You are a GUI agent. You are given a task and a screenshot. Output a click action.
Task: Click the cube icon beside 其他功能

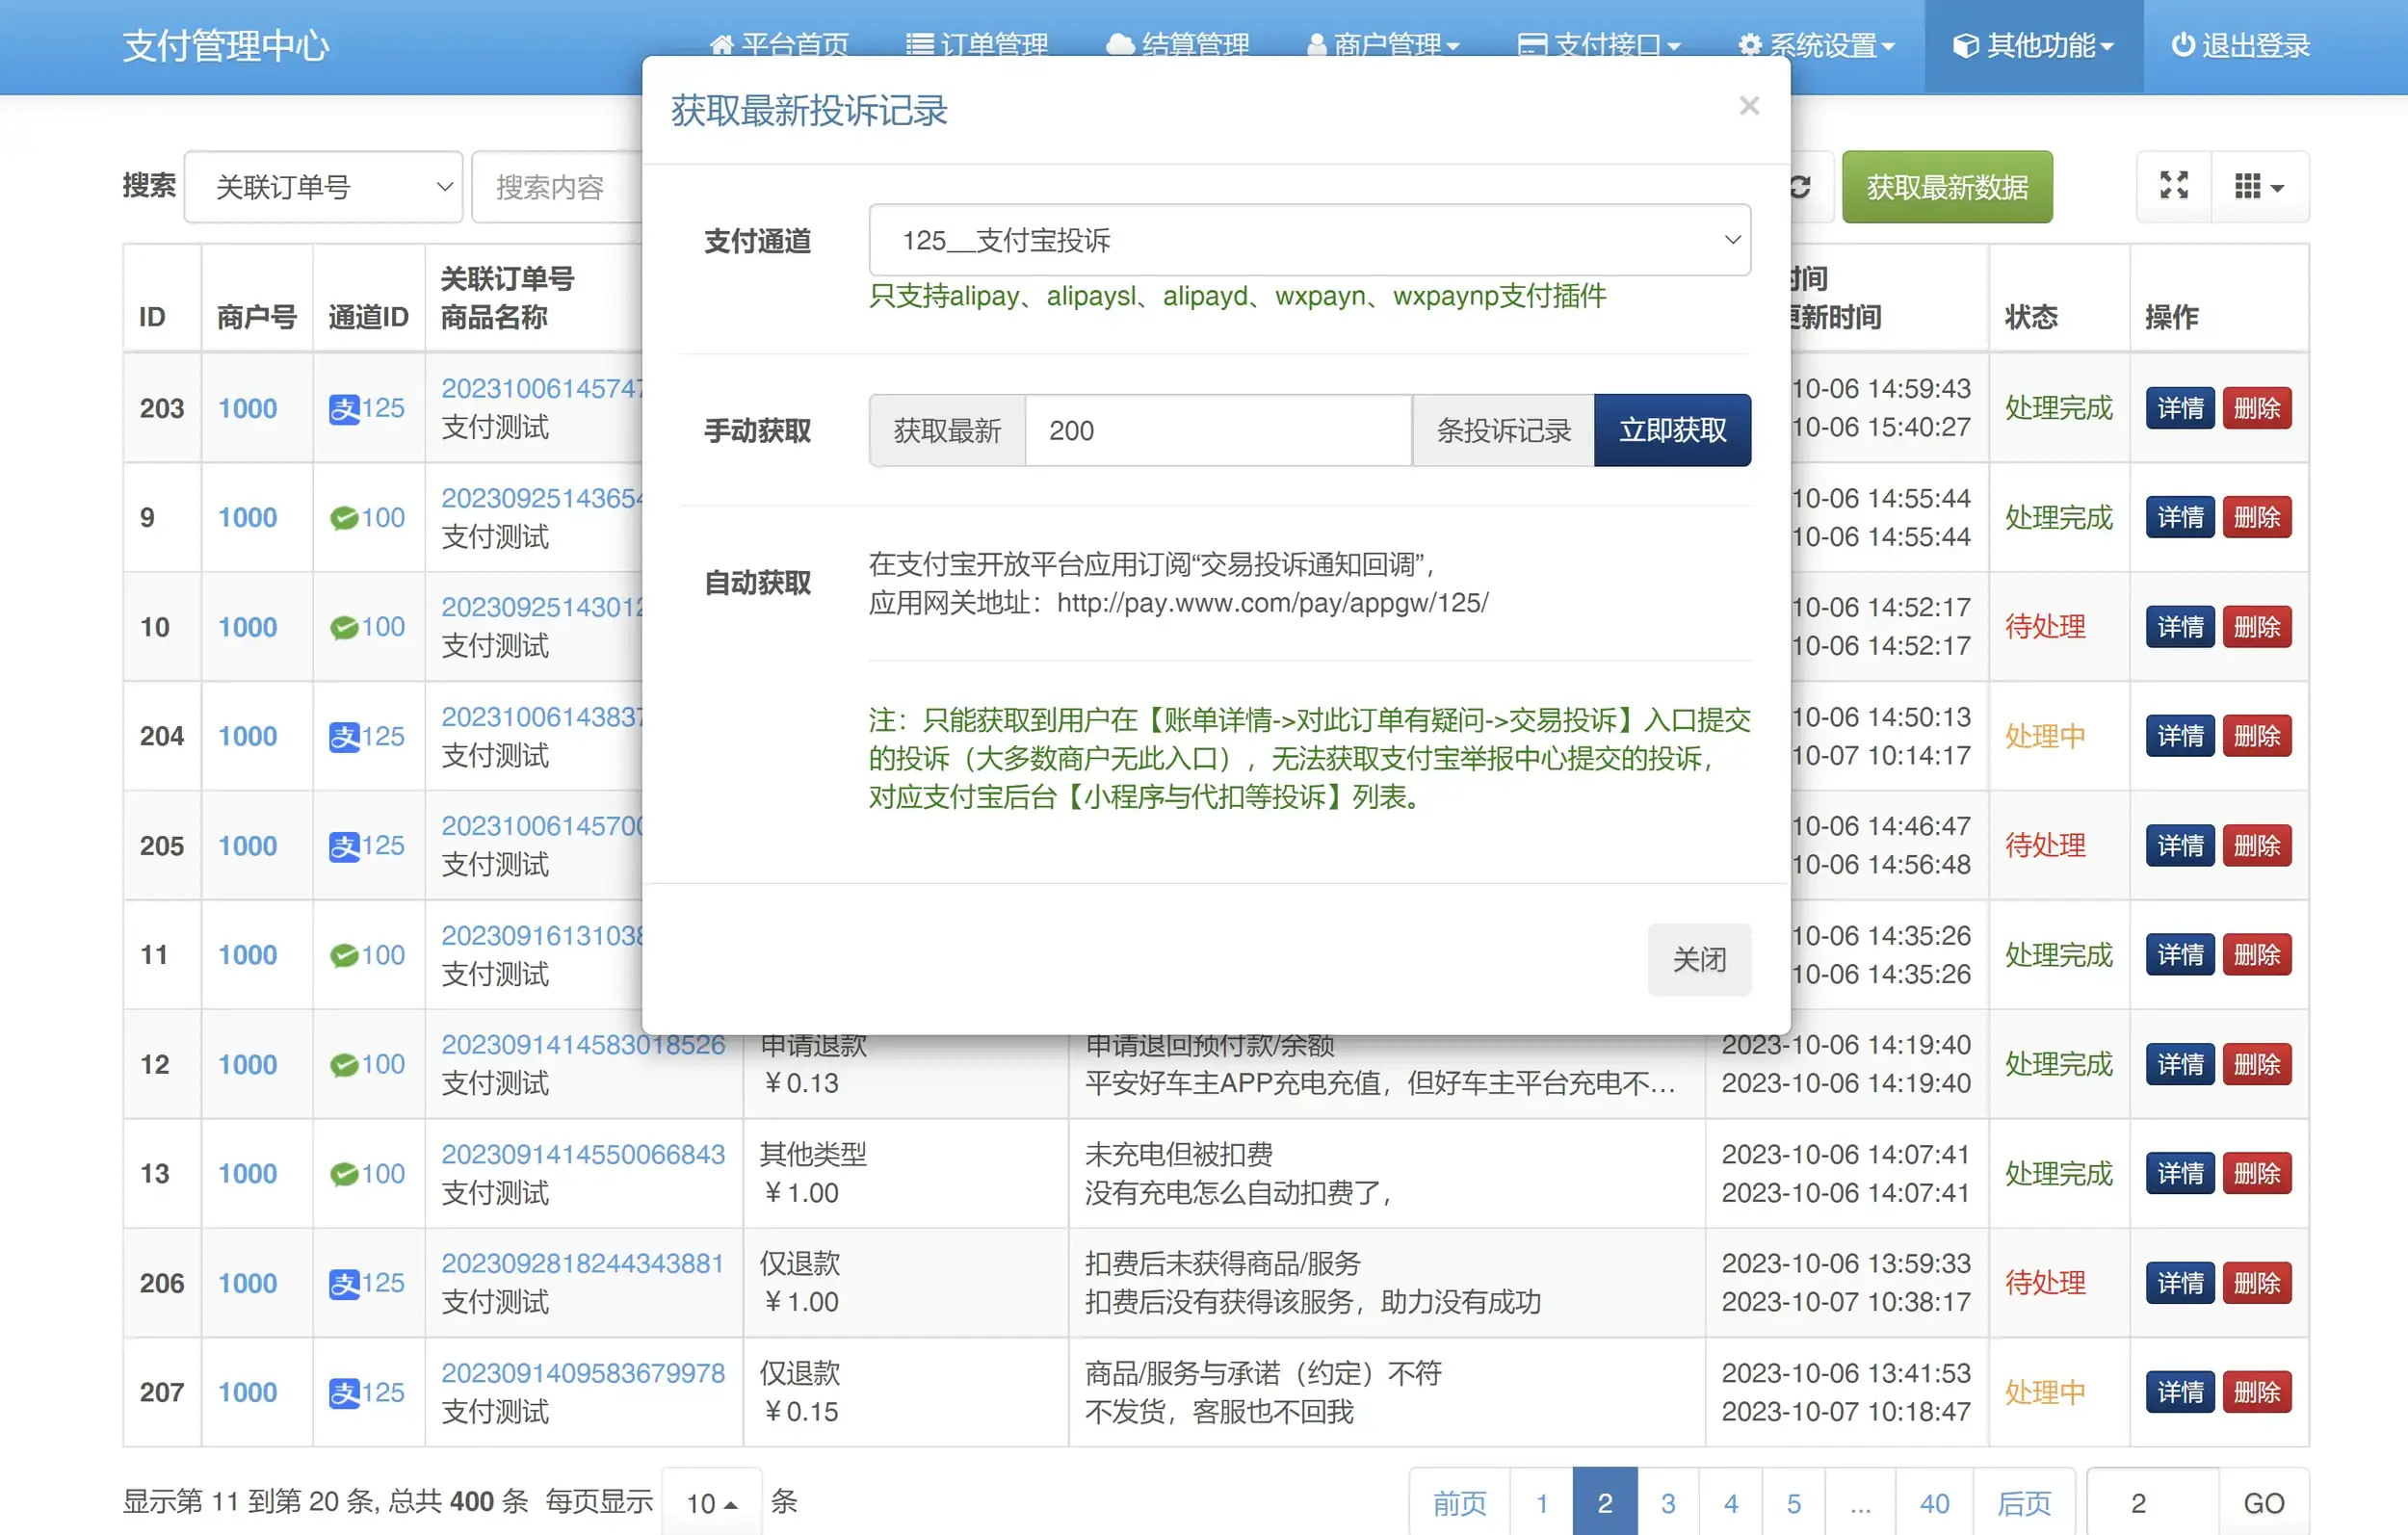[x=1966, y=45]
